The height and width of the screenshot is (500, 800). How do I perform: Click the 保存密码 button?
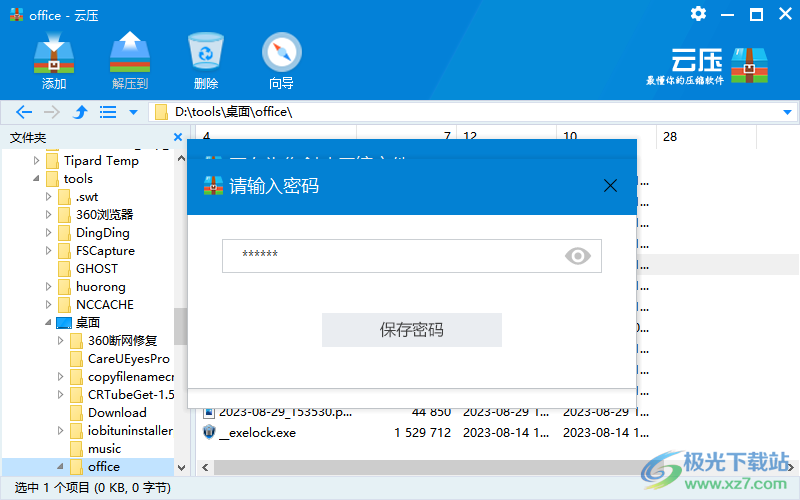[x=411, y=330]
